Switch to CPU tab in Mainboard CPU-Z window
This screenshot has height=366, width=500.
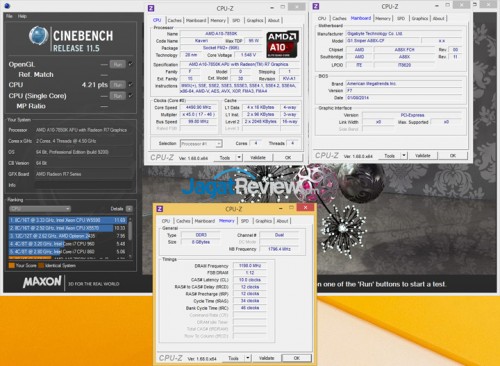click(322, 18)
